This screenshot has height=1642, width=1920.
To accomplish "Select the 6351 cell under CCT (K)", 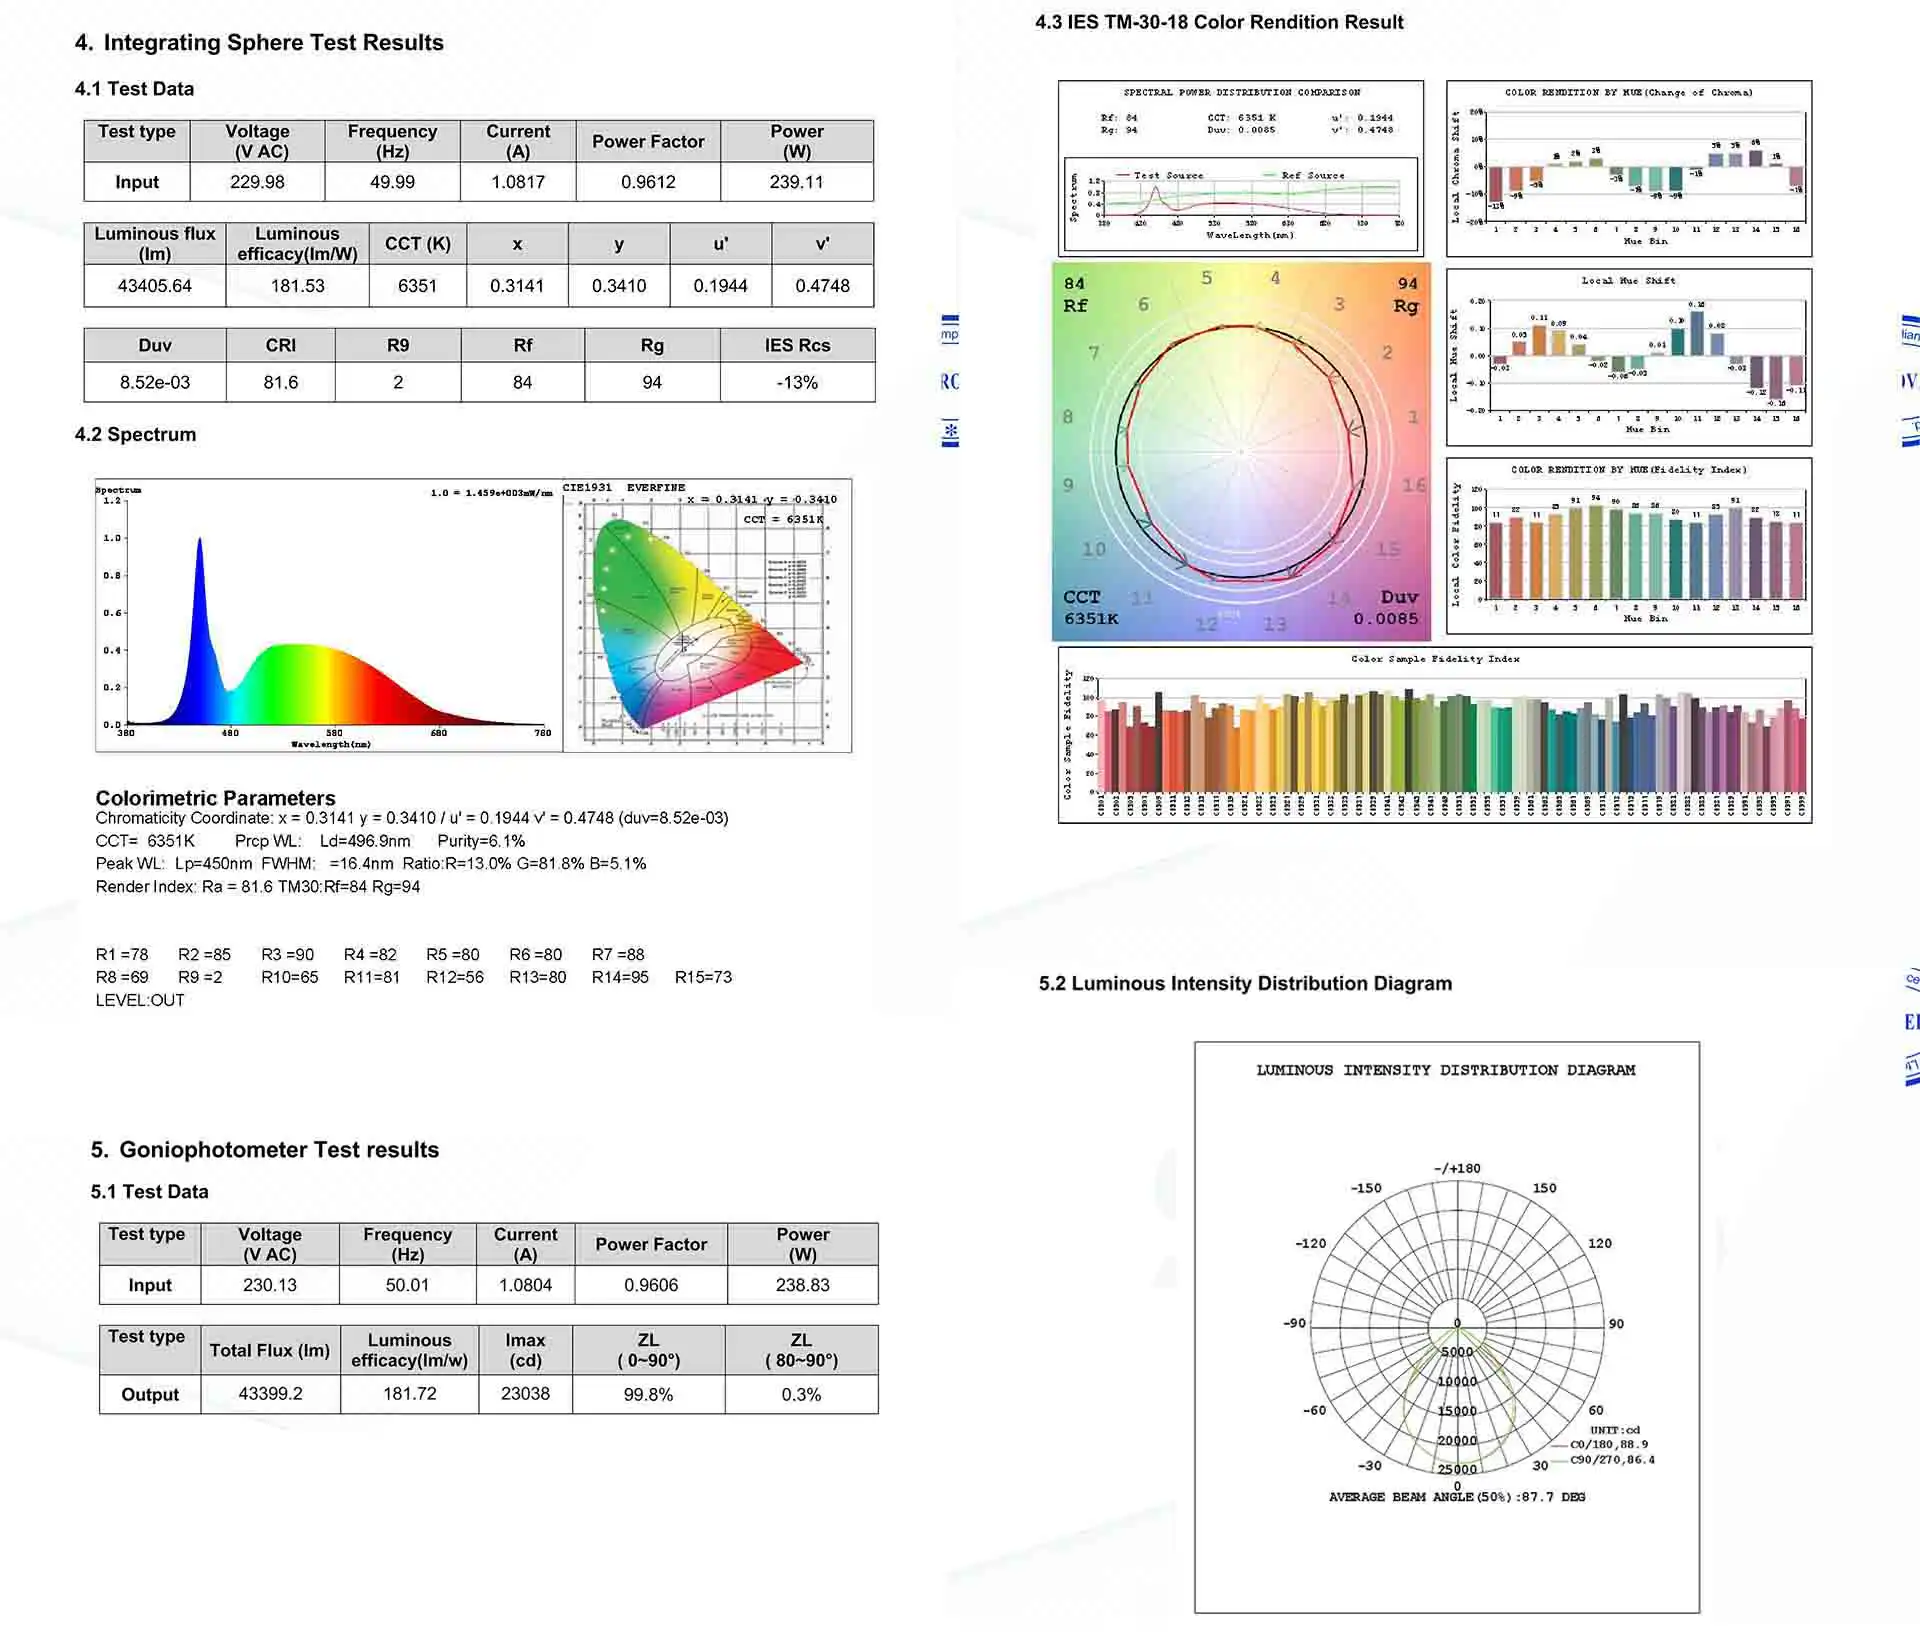I will point(417,286).
